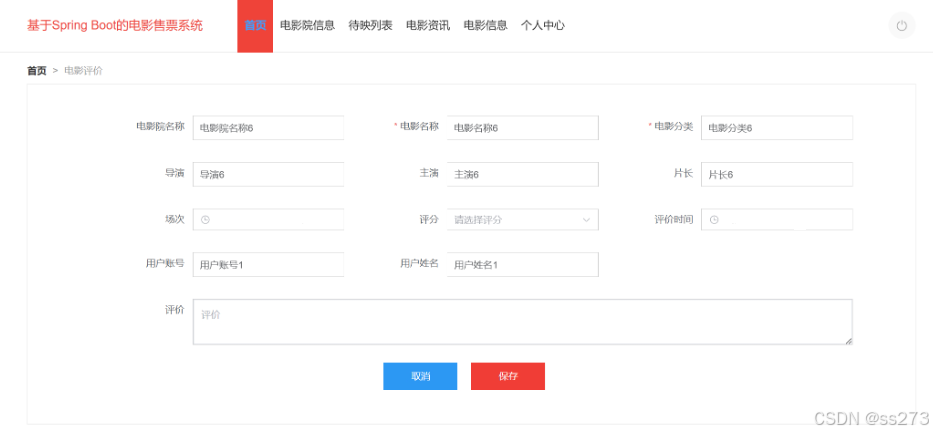Go to 个人中心 menu item
Screen dimensions: 933x434
(x=543, y=26)
